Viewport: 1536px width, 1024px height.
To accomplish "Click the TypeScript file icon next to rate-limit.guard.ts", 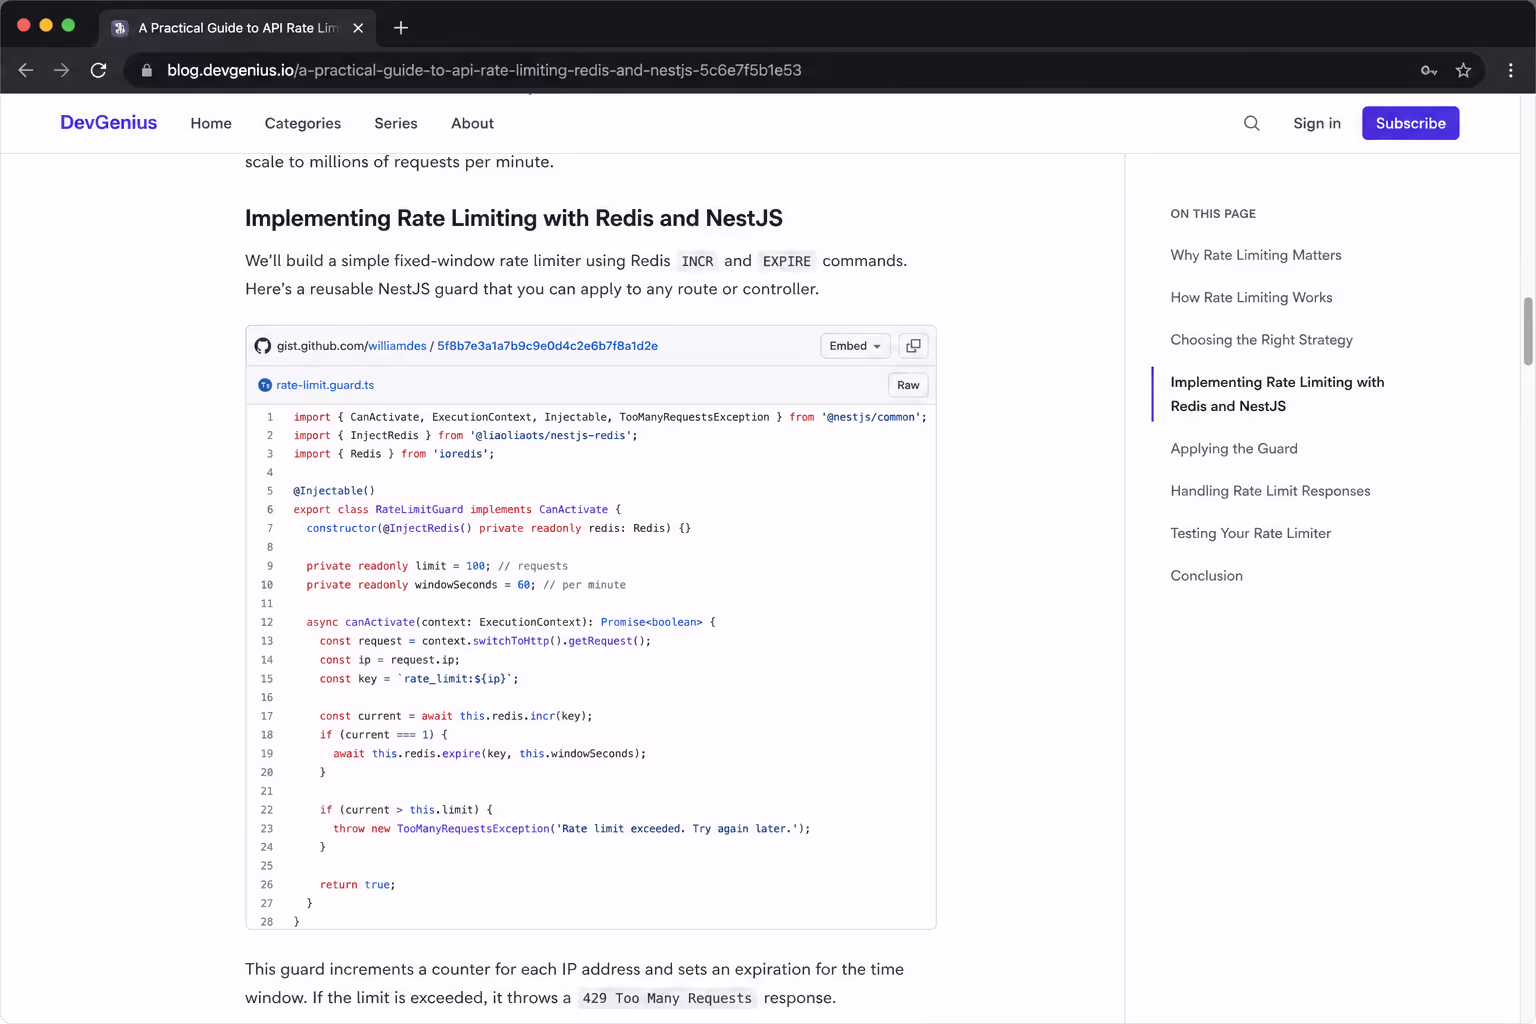I will tap(265, 385).
